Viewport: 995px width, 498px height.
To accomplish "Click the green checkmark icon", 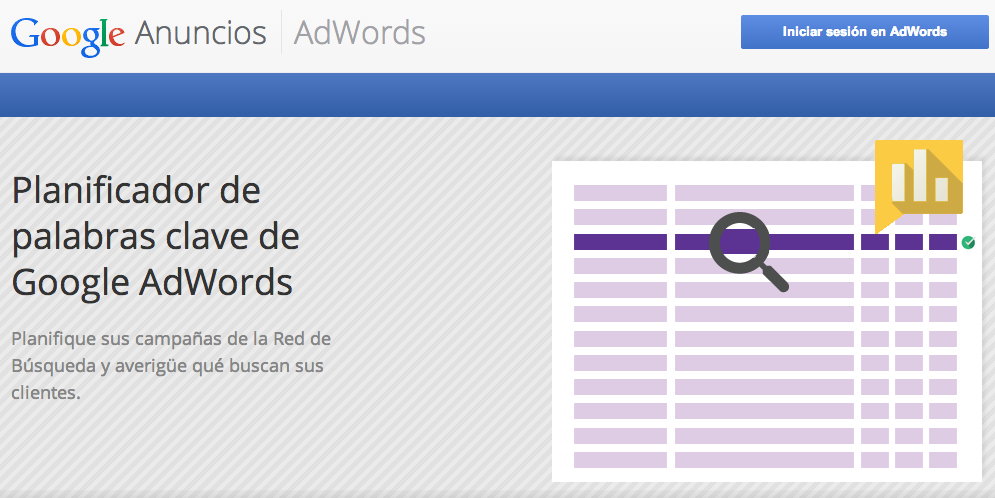I will click(x=968, y=242).
